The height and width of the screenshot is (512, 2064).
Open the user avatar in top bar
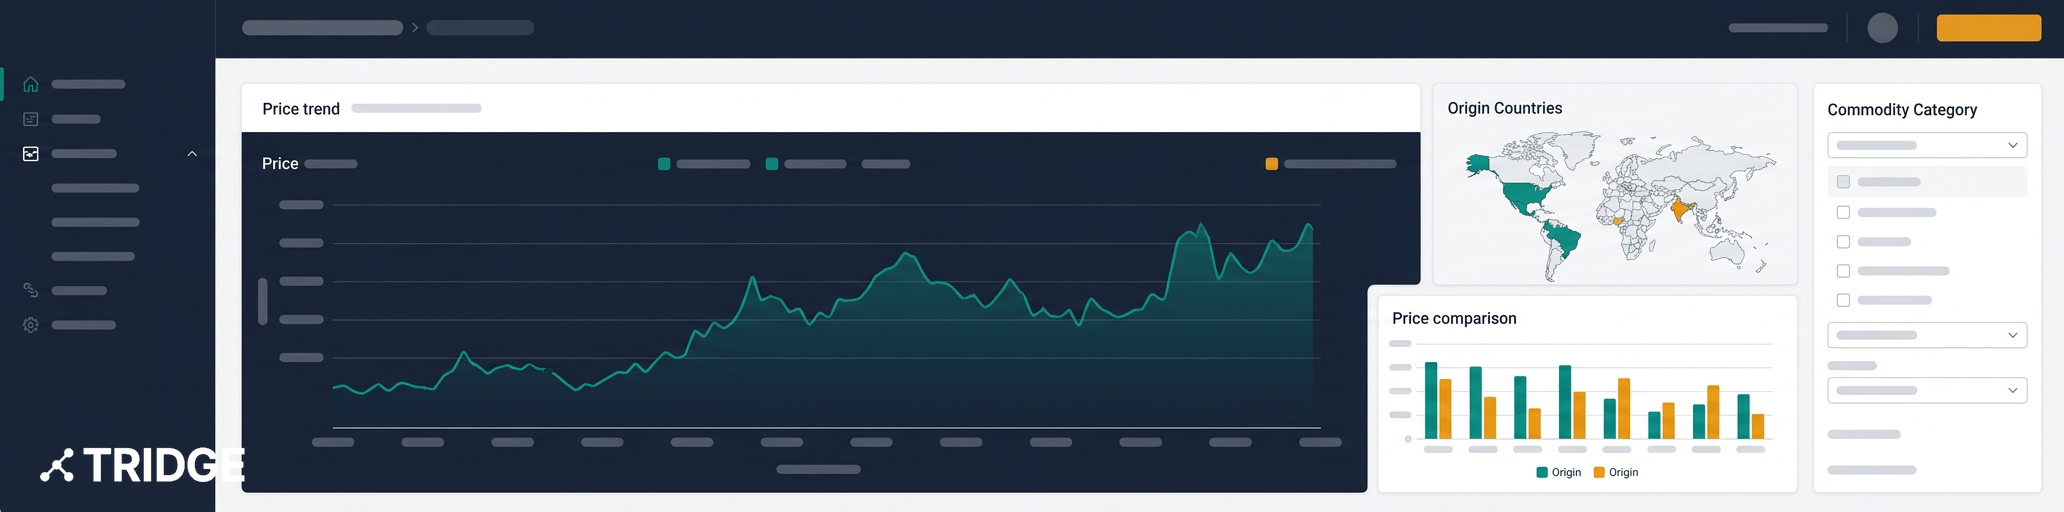[1882, 28]
